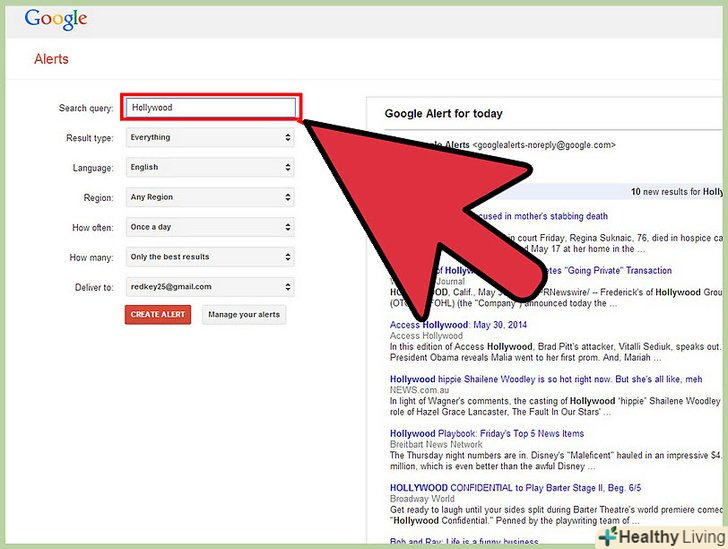
Task: Open the How often dropdown
Action: click(210, 227)
